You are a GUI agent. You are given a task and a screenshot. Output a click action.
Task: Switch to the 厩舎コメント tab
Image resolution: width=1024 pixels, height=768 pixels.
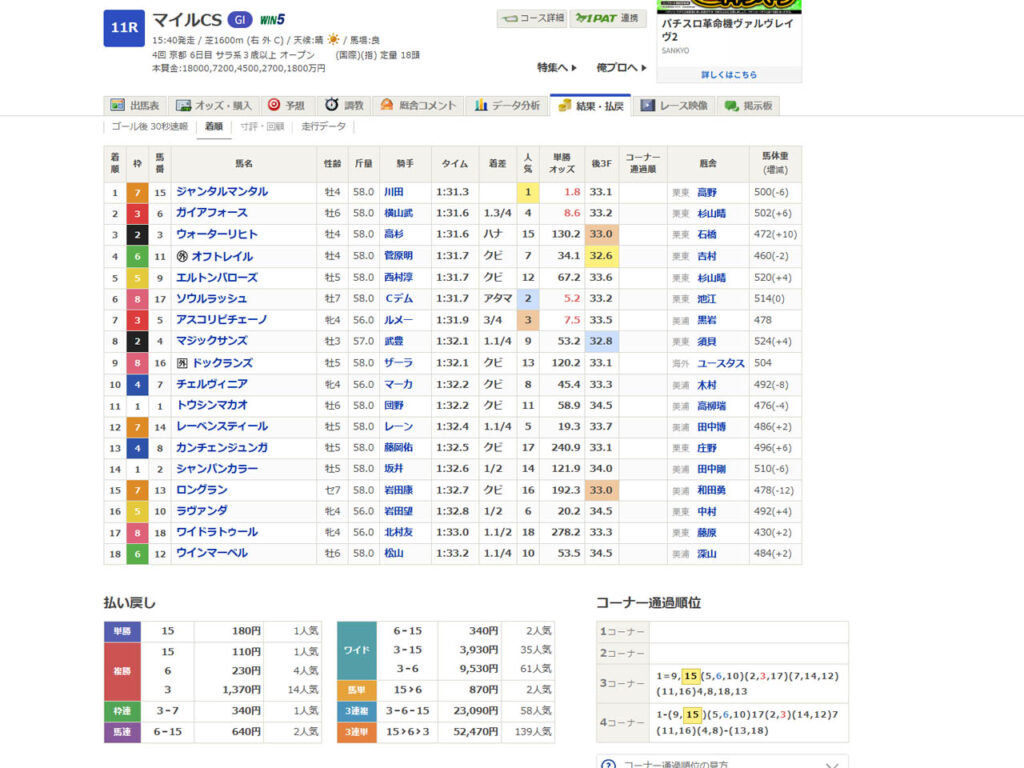pos(418,105)
